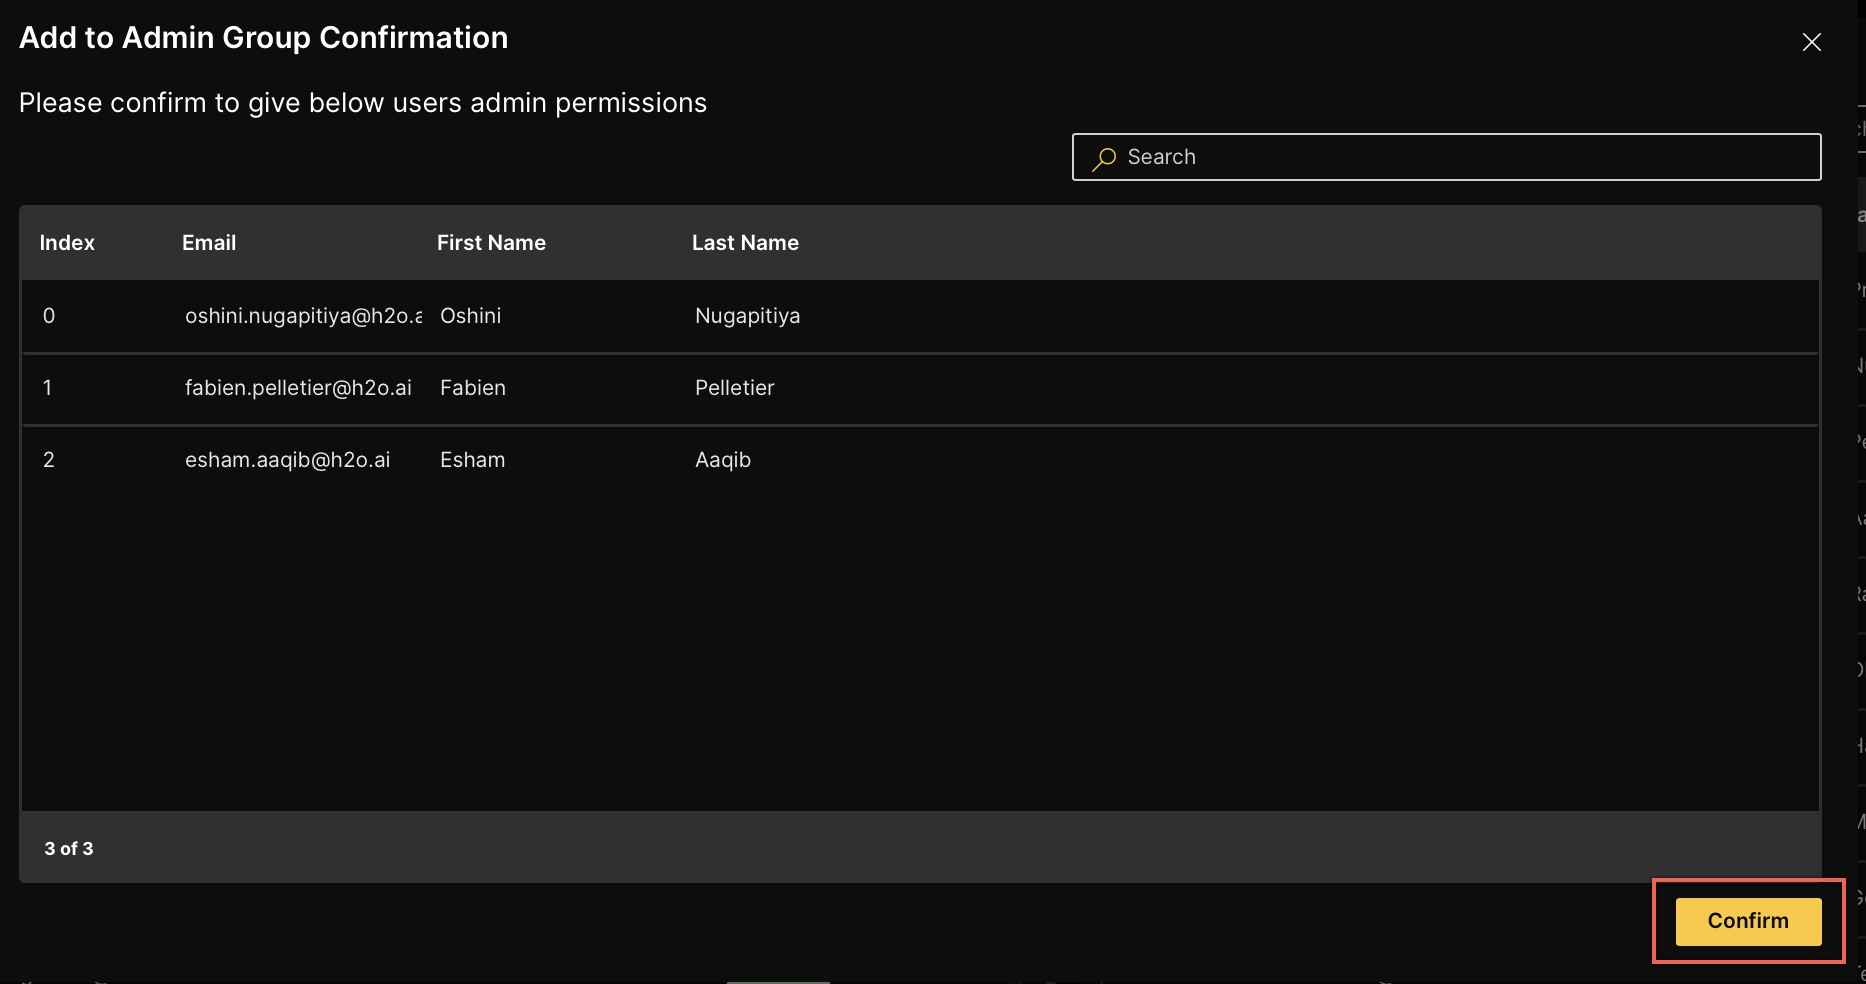
Task: Click the 3 of 3 record counter
Action: pyautogui.click(x=67, y=848)
